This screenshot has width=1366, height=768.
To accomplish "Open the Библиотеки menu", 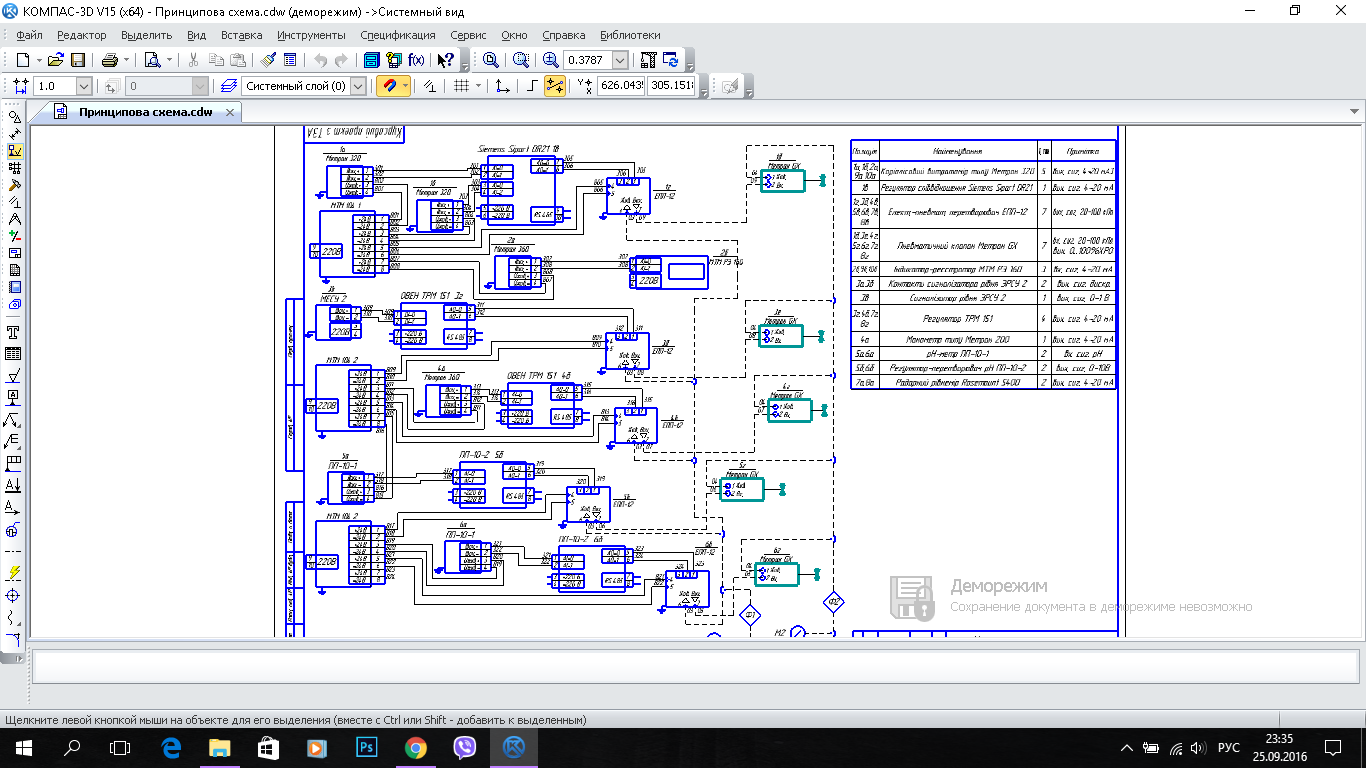I will click(630, 35).
